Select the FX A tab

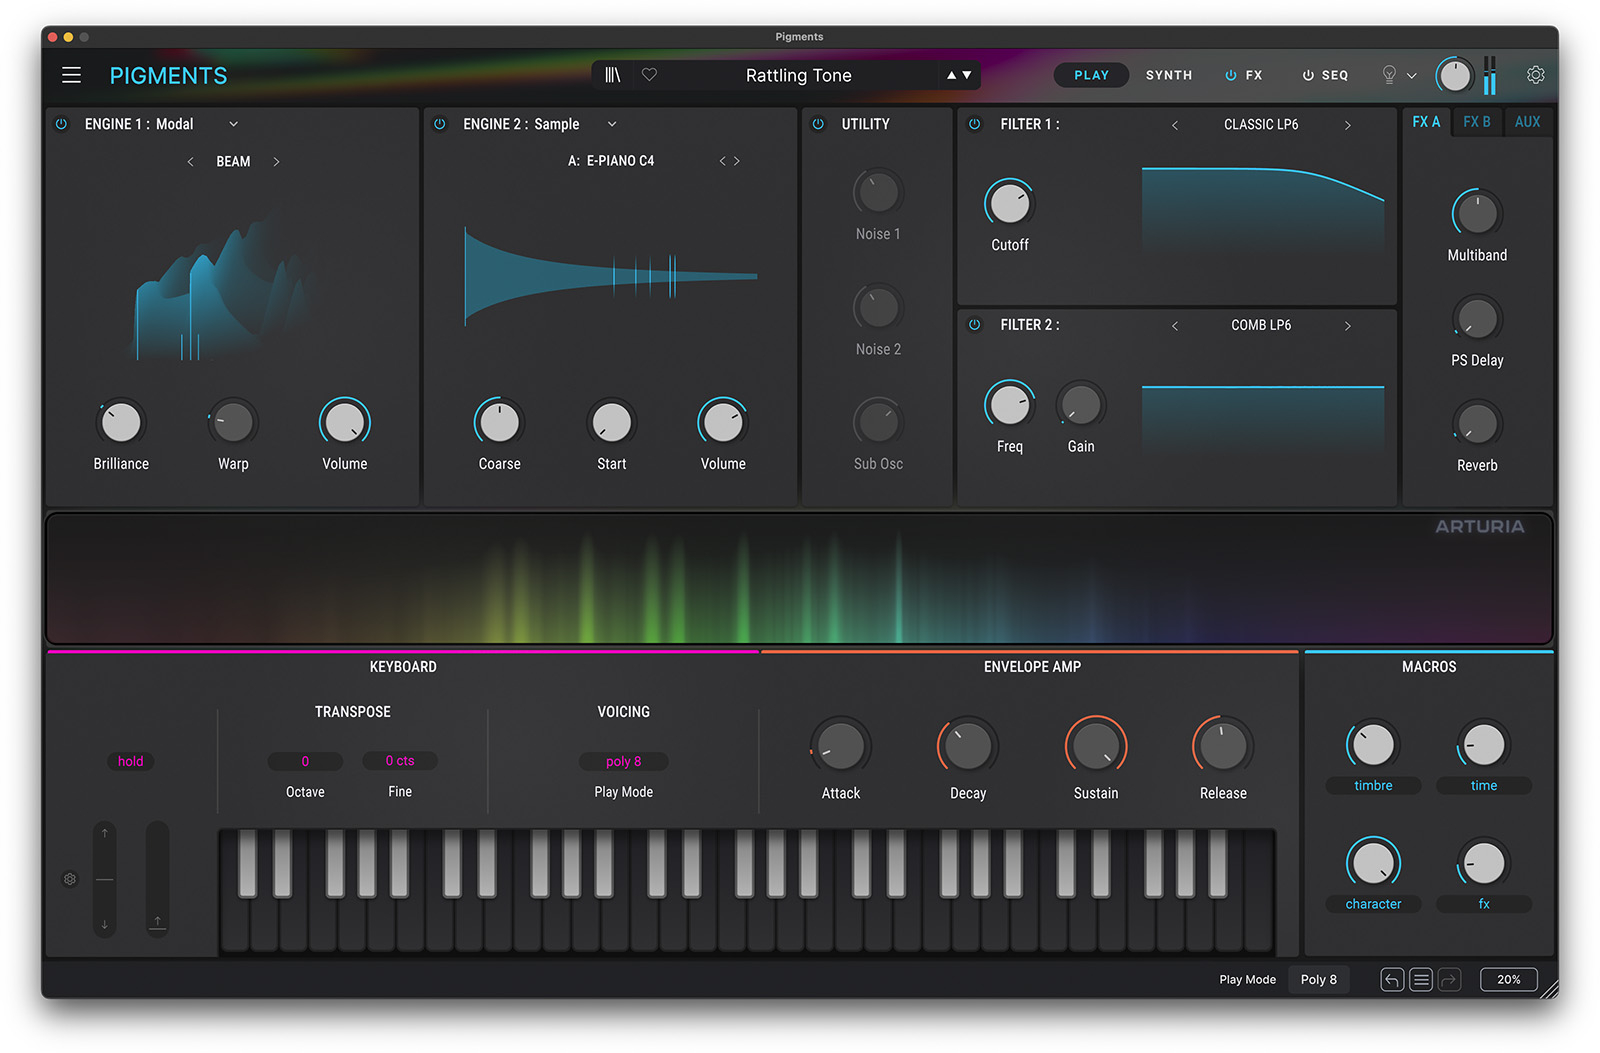(1426, 122)
